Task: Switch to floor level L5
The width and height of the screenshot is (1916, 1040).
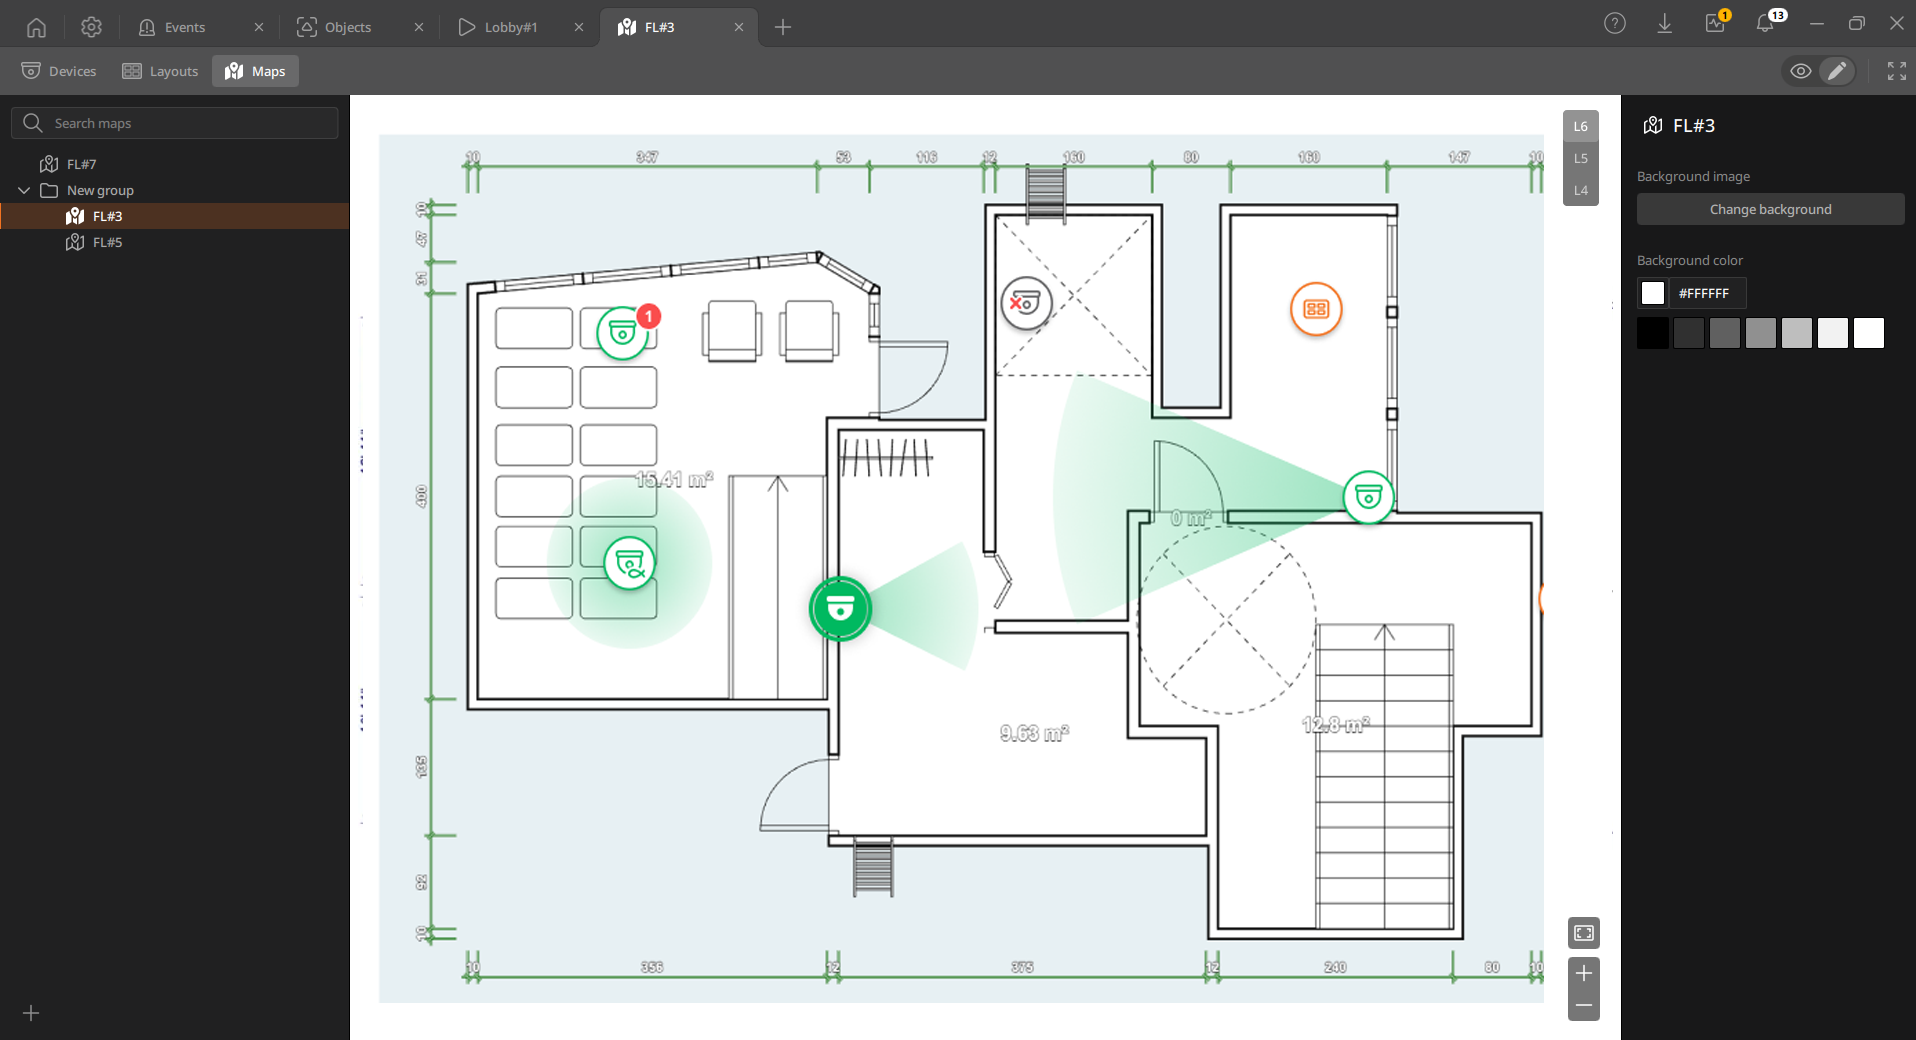Action: [x=1581, y=158]
